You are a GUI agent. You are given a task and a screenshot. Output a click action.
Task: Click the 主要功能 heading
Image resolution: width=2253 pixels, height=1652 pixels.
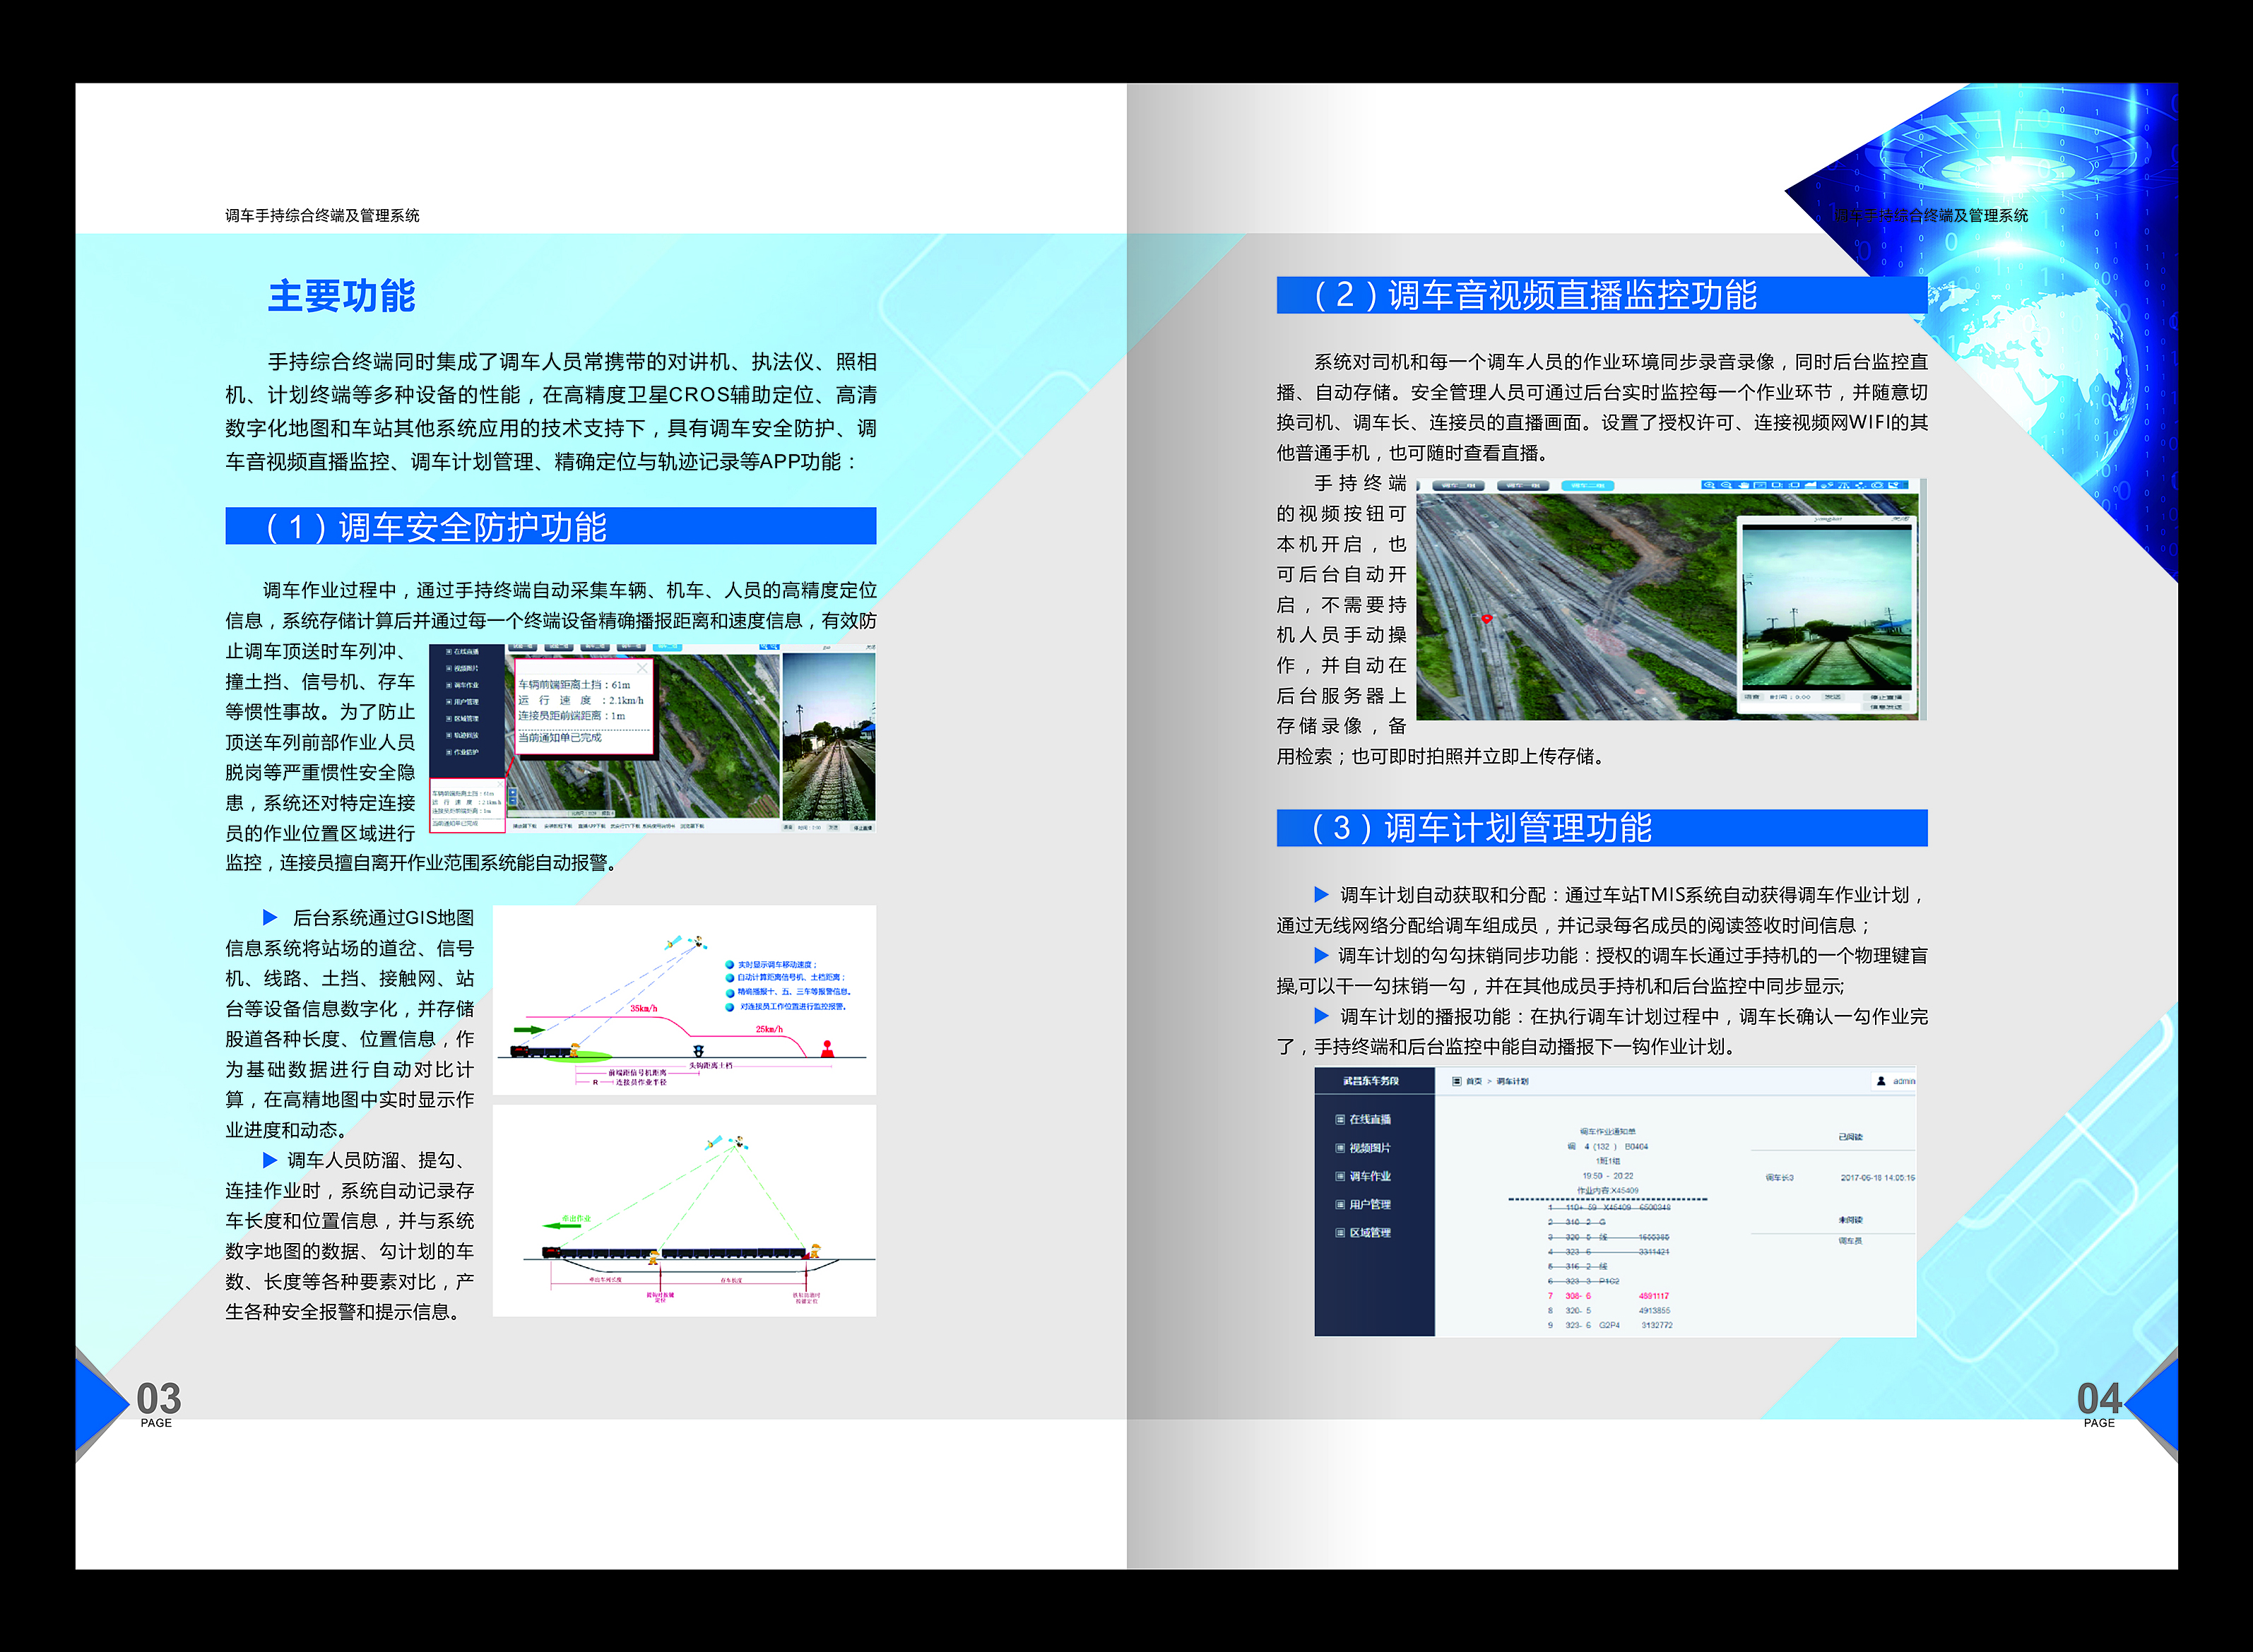342,296
